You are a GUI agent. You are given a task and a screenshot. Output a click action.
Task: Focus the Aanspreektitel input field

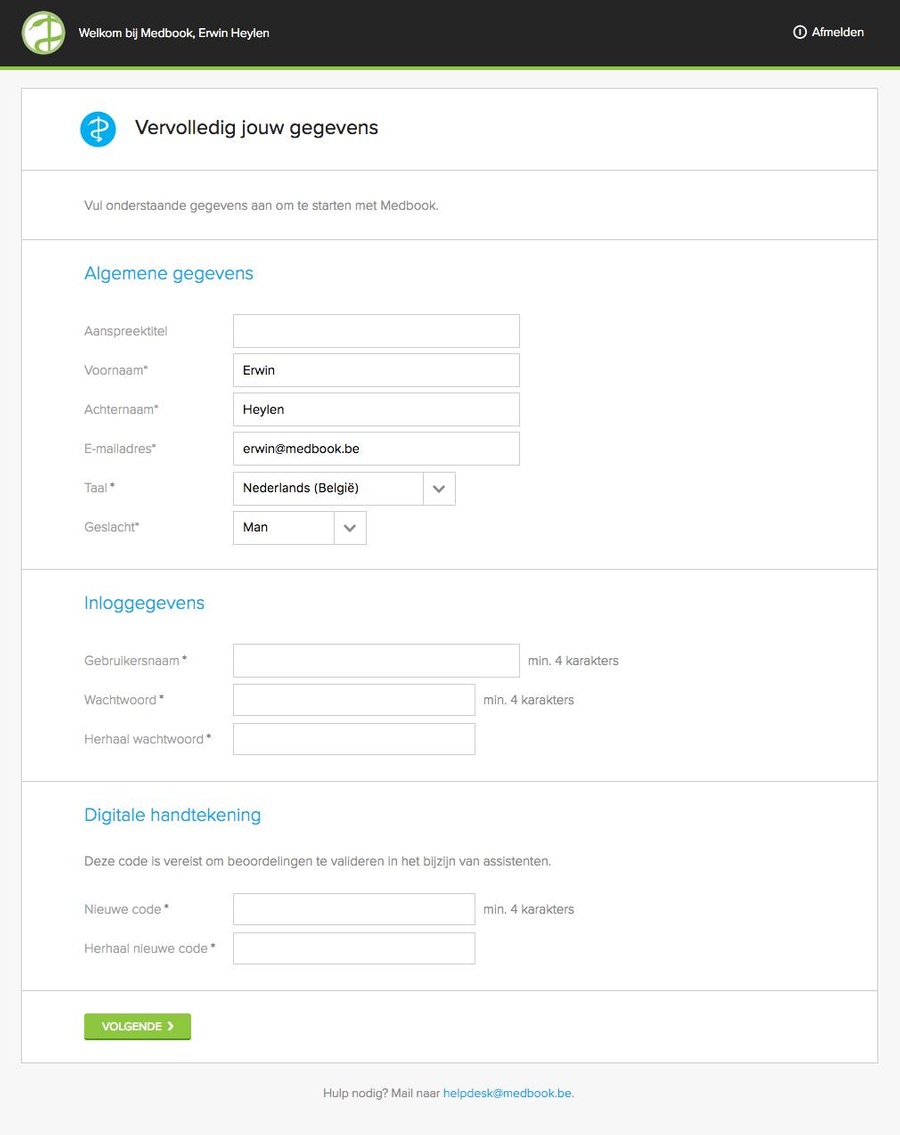[377, 331]
